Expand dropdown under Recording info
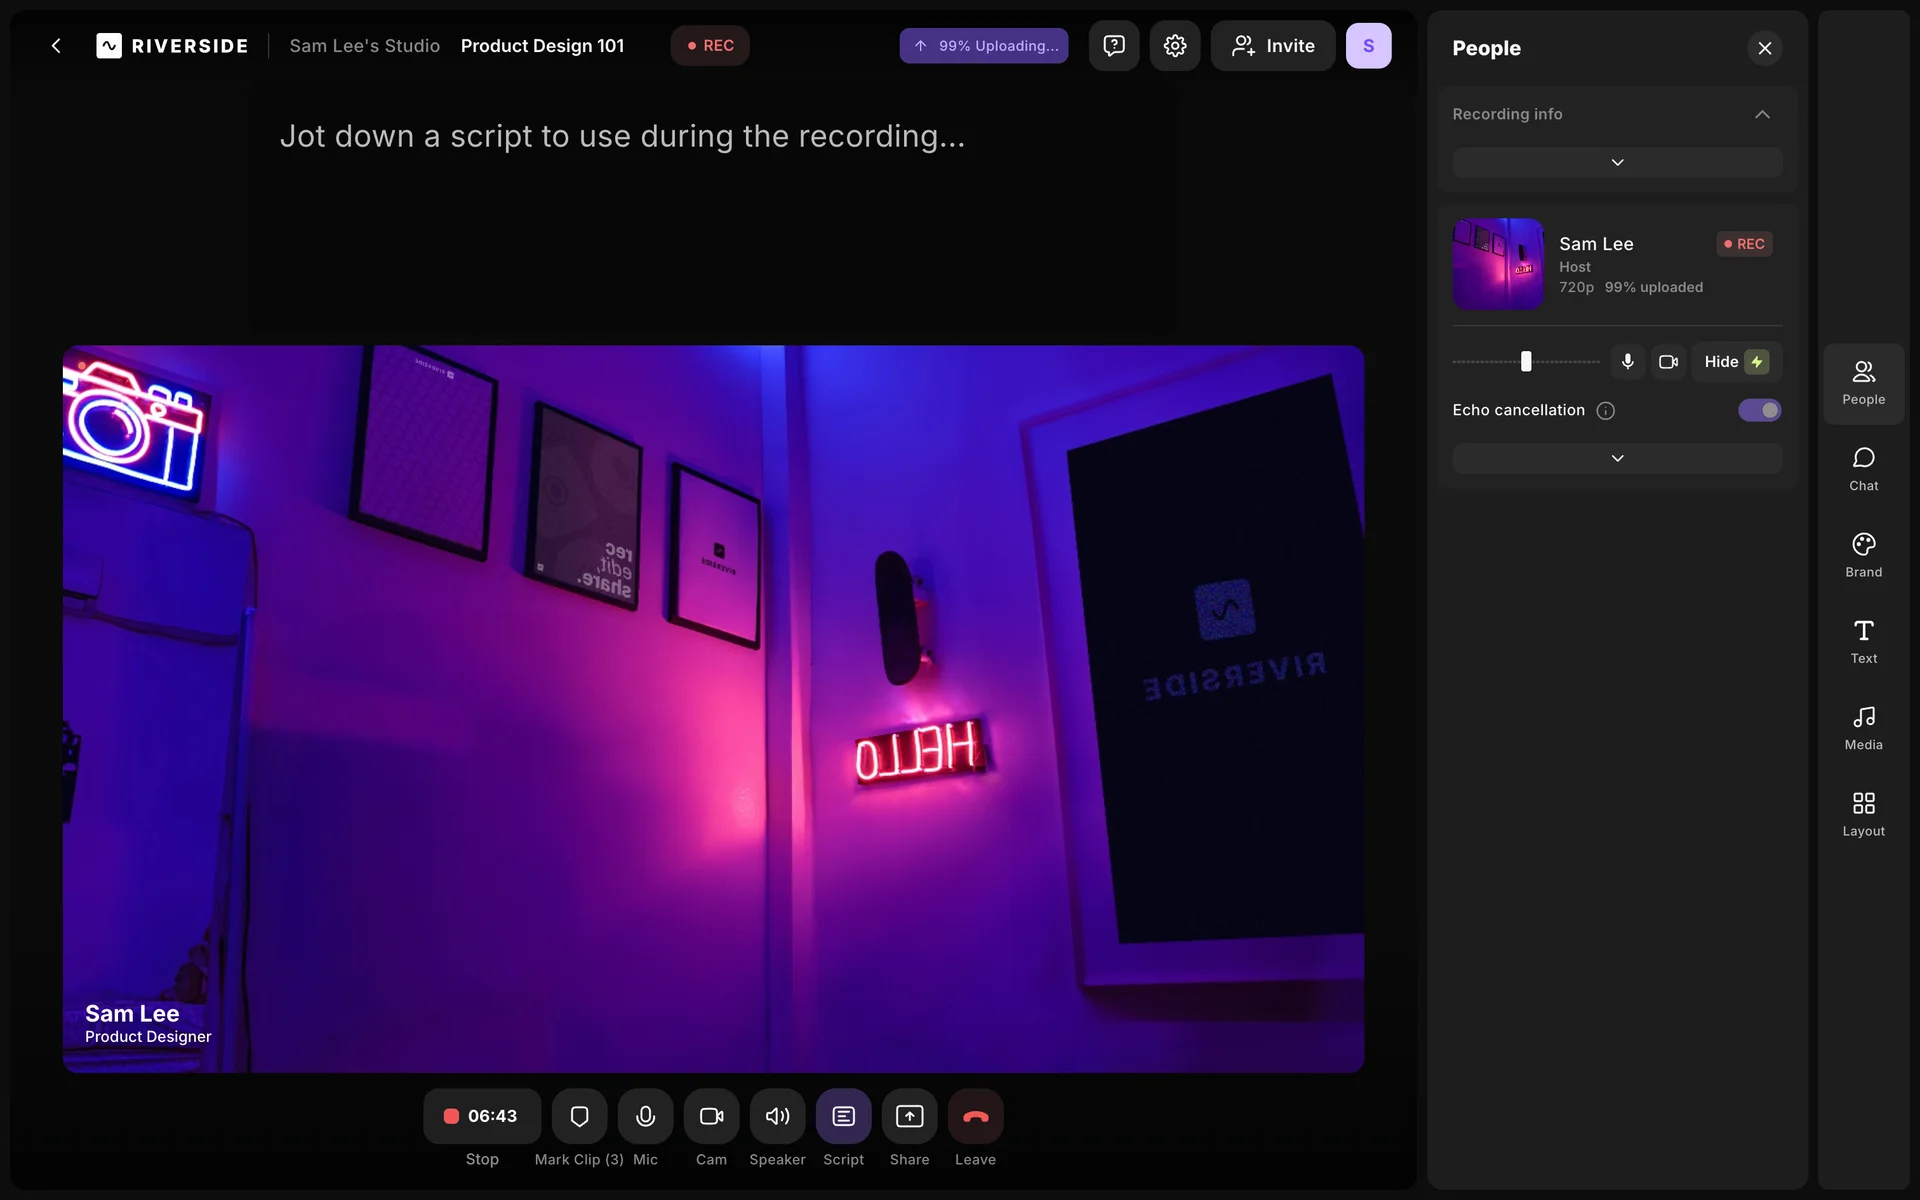This screenshot has width=1920, height=1200. click(x=1616, y=162)
